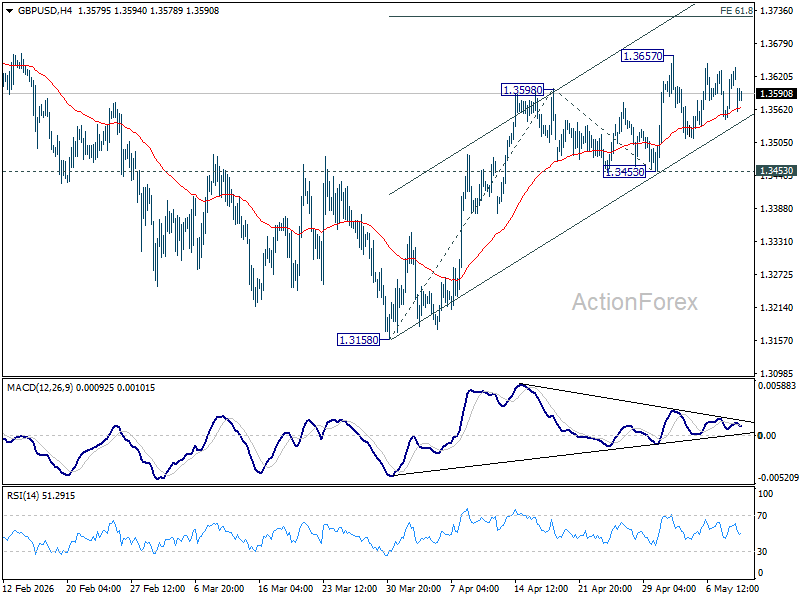Click the 29 Apr 04:00 time label

pyautogui.click(x=669, y=589)
